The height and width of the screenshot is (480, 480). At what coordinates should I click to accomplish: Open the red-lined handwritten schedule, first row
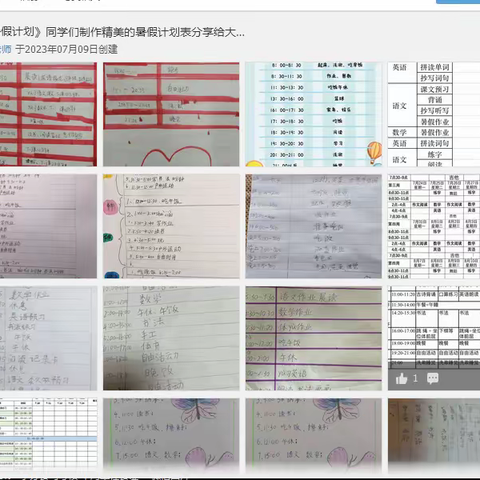pyautogui.click(x=48, y=114)
